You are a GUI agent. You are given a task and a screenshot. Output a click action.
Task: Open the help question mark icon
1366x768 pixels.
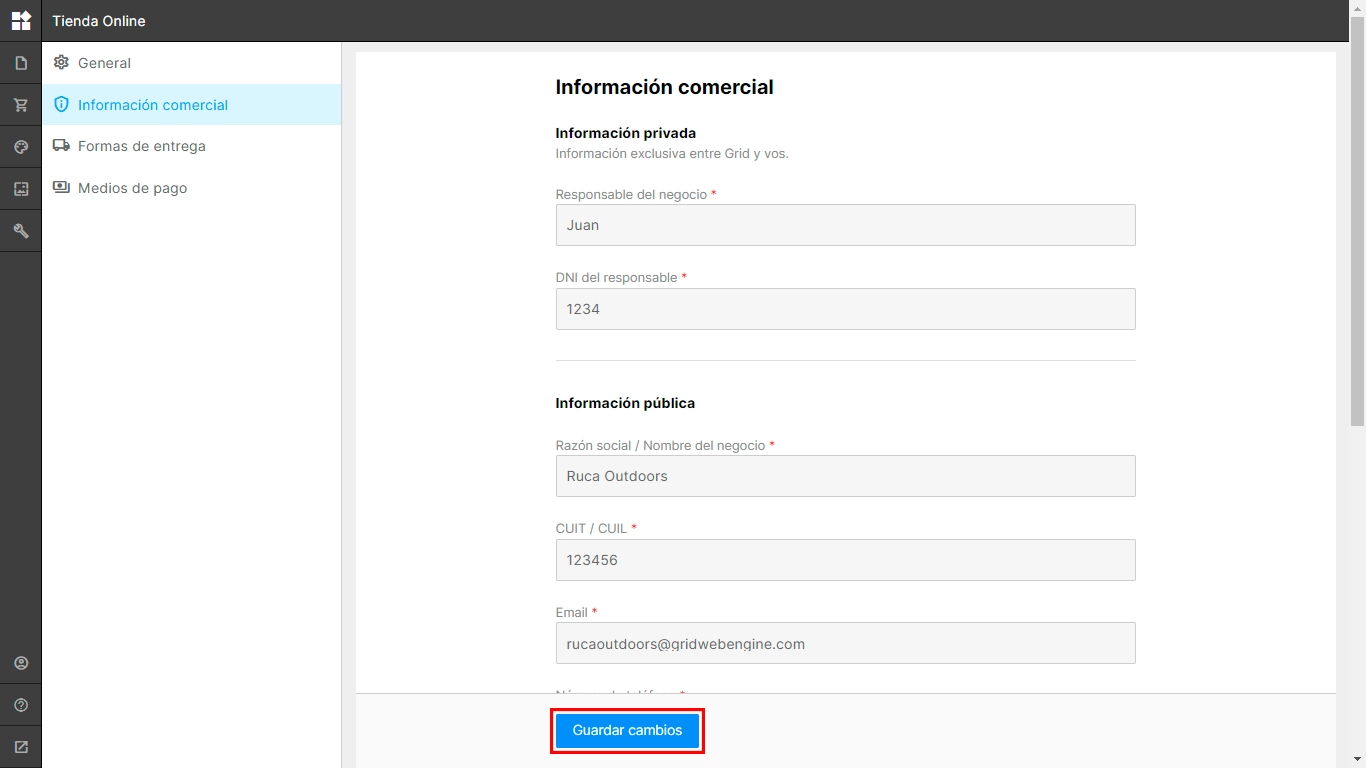tap(21, 705)
